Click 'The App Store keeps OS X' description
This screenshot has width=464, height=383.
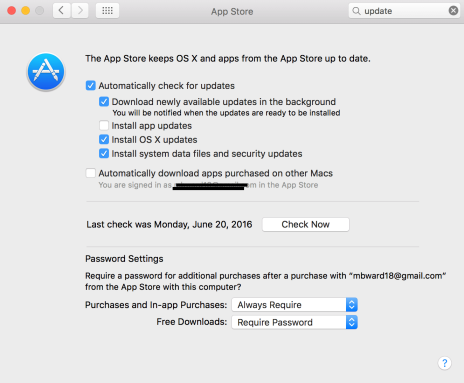click(x=228, y=59)
